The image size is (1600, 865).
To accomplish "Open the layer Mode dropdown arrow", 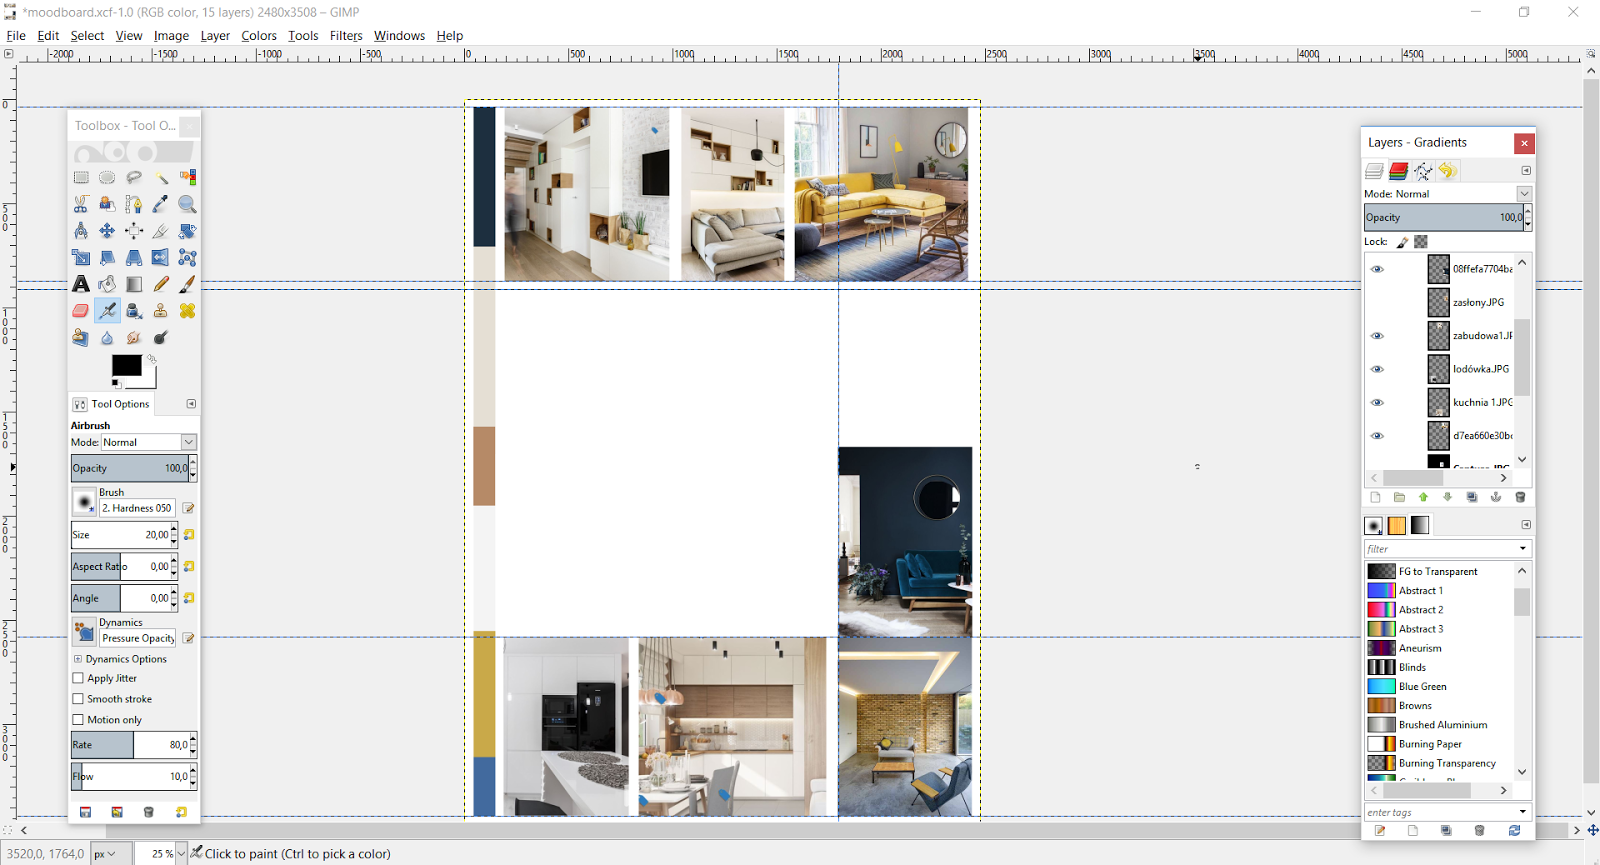I will coord(1524,194).
